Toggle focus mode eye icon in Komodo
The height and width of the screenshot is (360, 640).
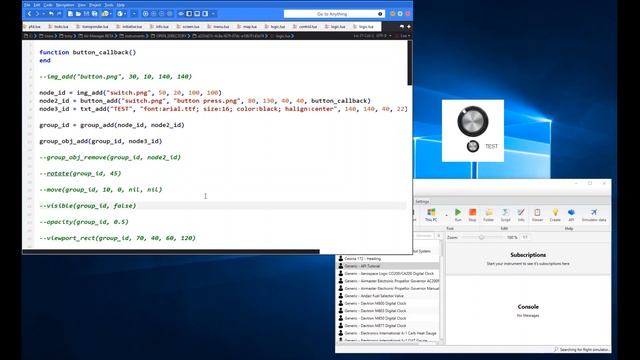point(181,14)
